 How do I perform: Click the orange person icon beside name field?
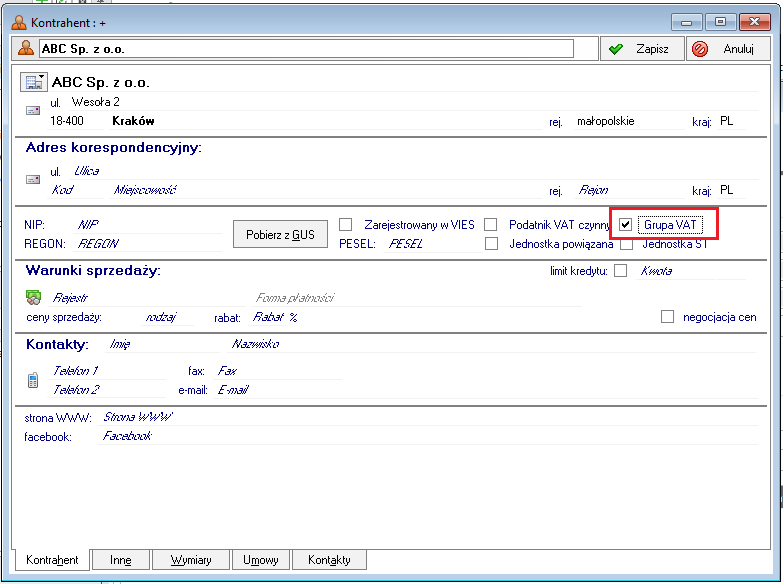[x=26, y=48]
